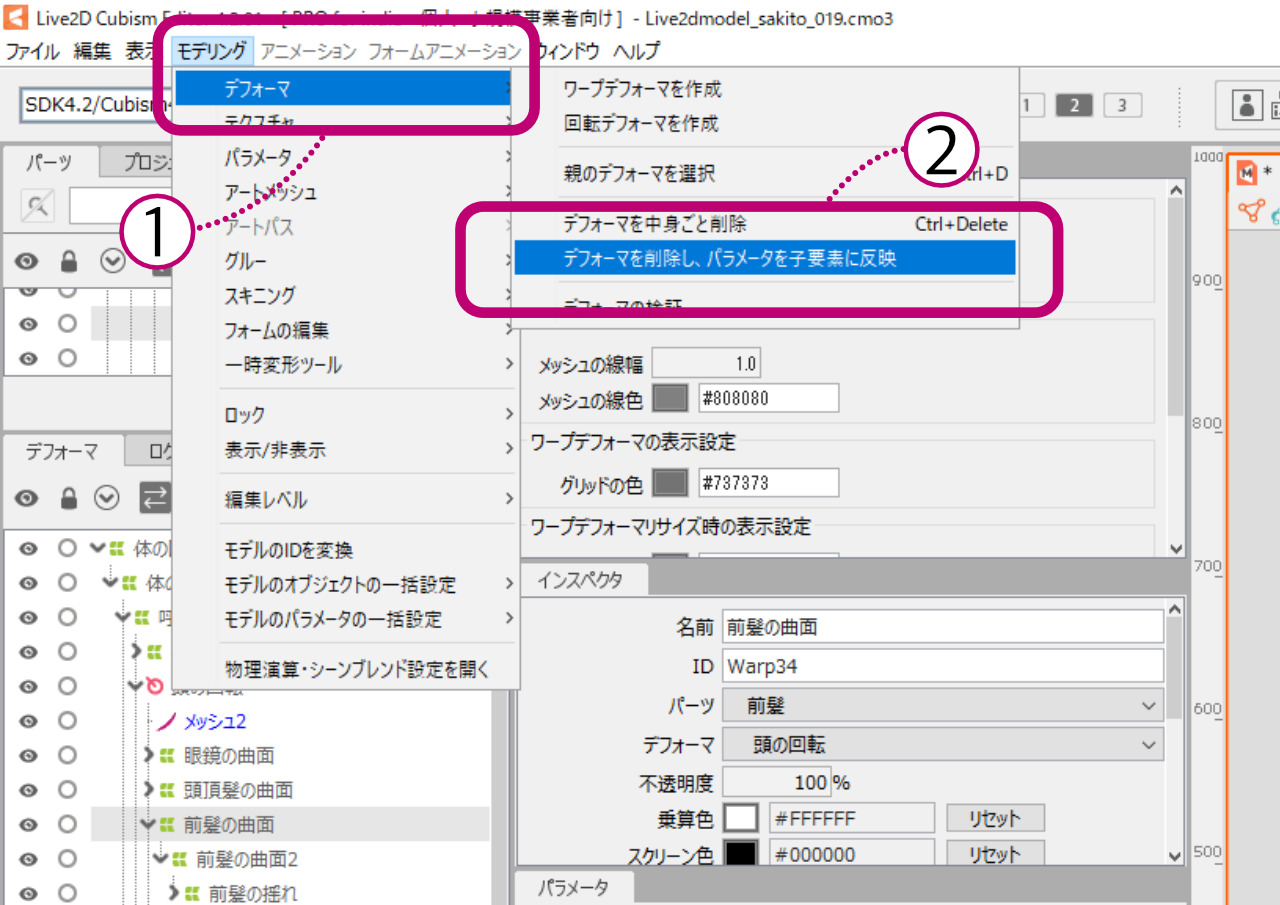This screenshot has height=905, width=1280.
Task: Click the rotation deformer icon in tree
Action: (x=154, y=686)
